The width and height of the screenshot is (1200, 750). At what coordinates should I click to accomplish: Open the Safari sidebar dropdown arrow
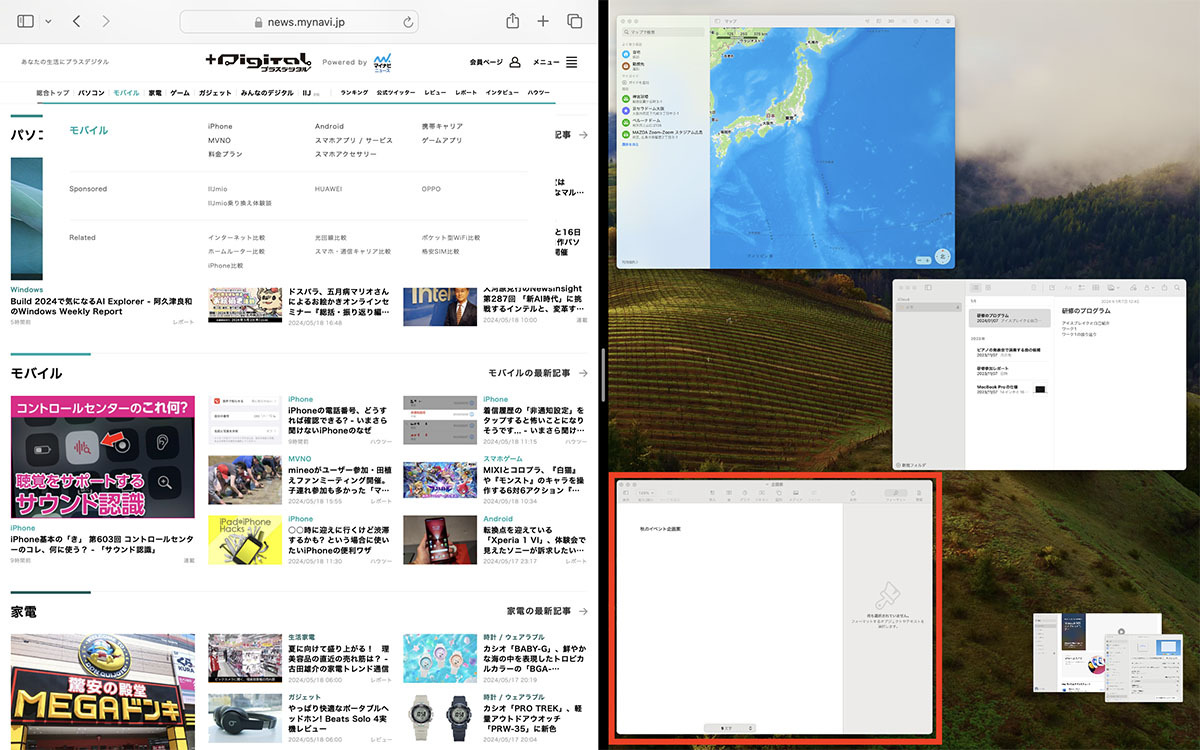point(48,21)
